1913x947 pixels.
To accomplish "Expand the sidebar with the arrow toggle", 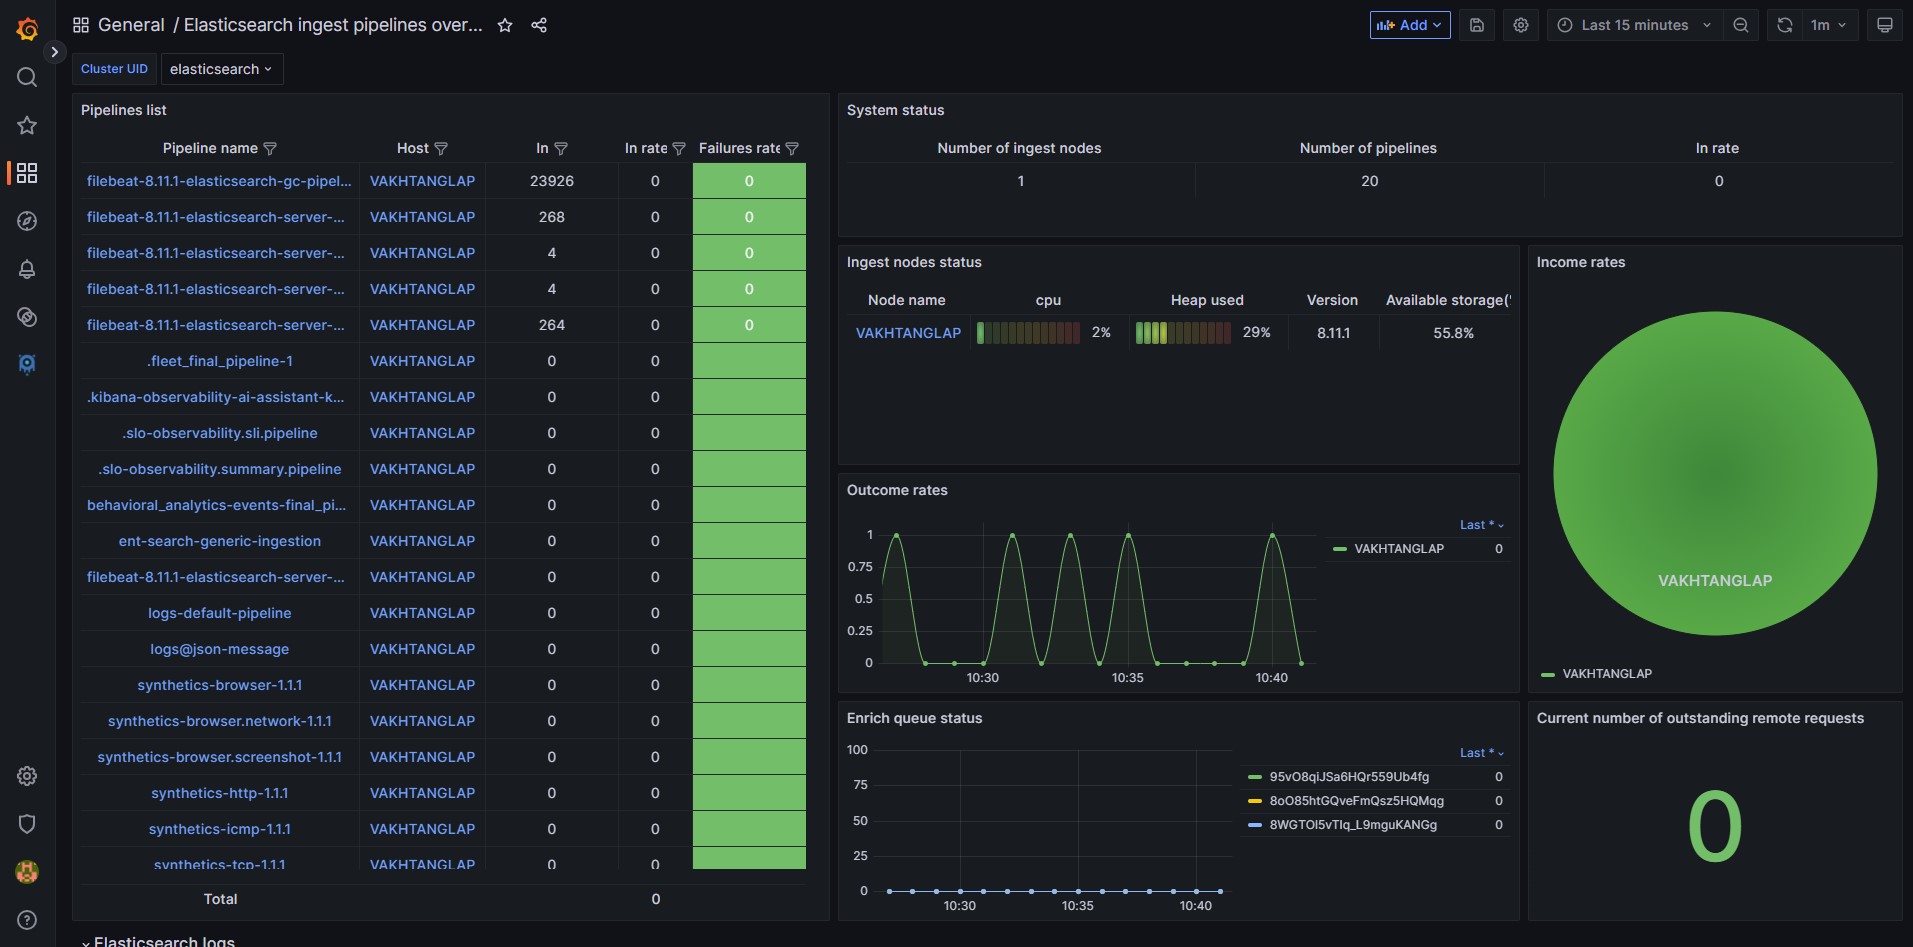I will pyautogui.click(x=55, y=52).
